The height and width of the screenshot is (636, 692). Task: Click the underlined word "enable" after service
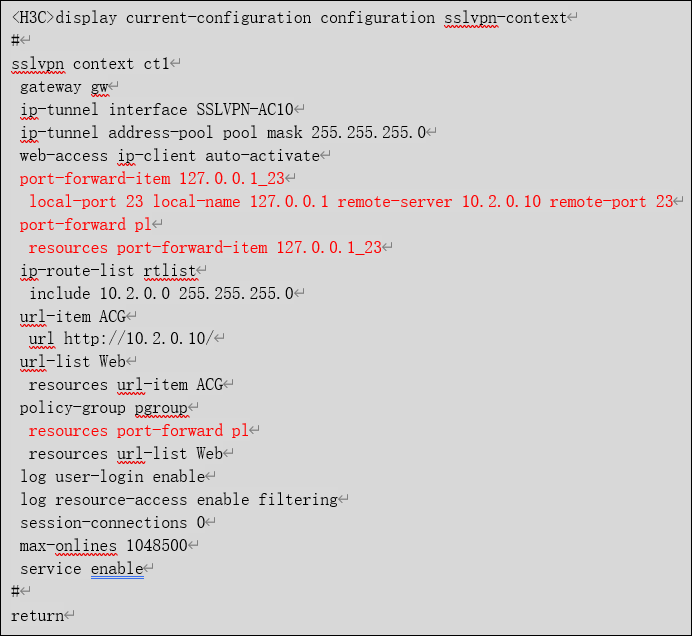tap(116, 569)
